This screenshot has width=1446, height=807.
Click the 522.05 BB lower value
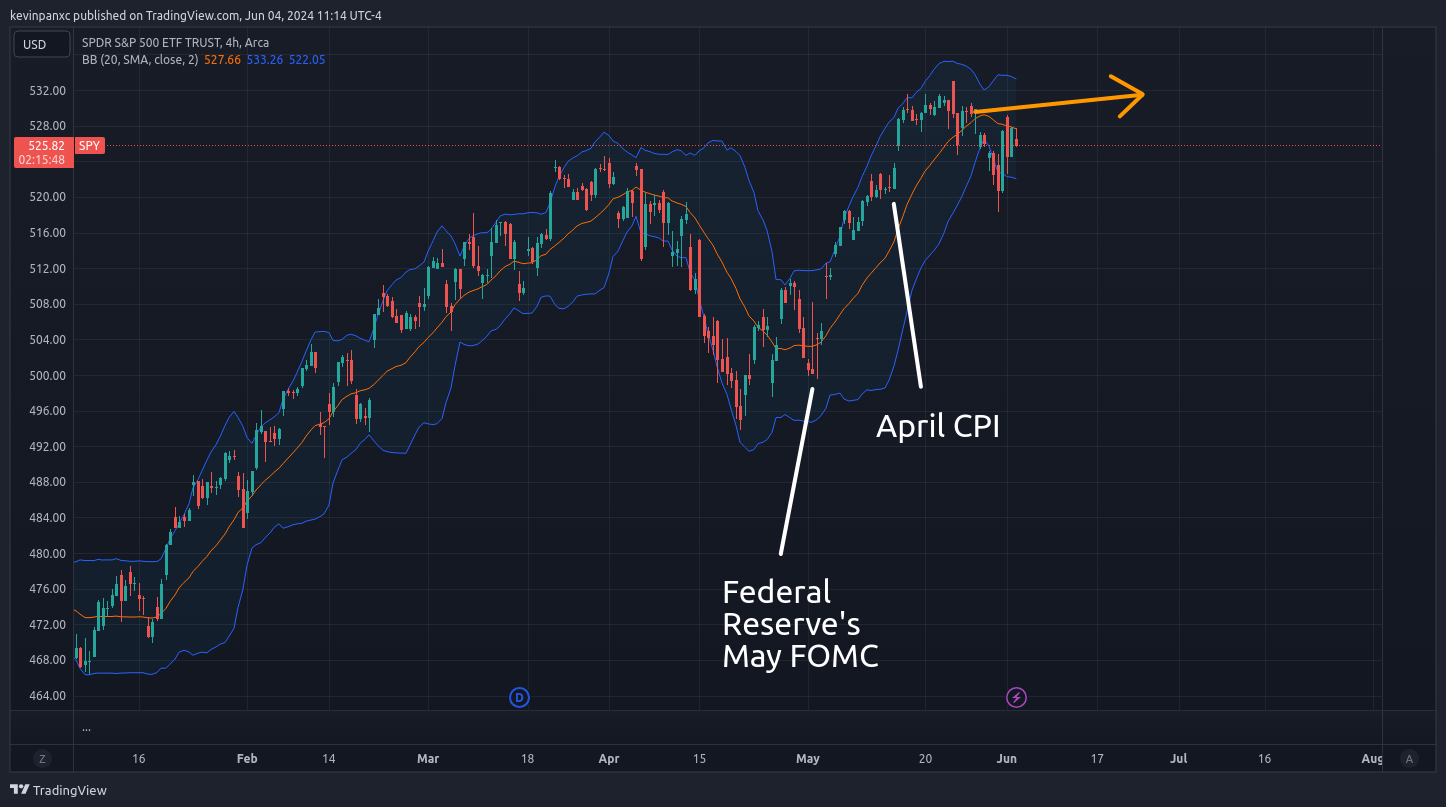click(x=307, y=60)
